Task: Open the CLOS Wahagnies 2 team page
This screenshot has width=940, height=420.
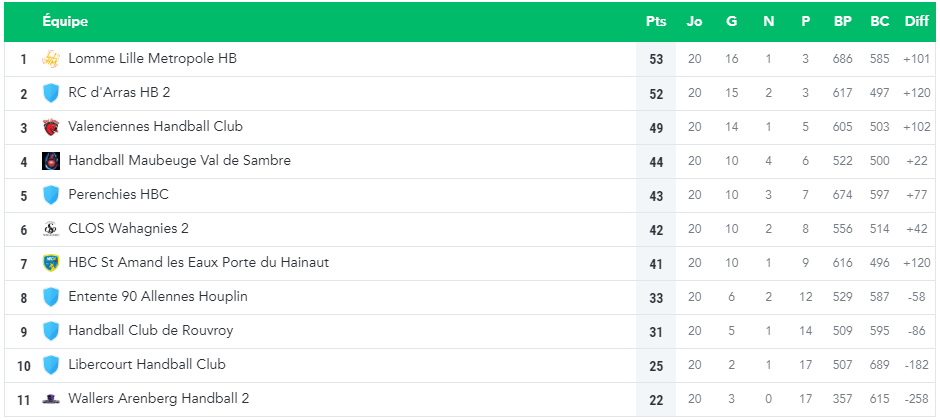Action: pyautogui.click(x=128, y=229)
